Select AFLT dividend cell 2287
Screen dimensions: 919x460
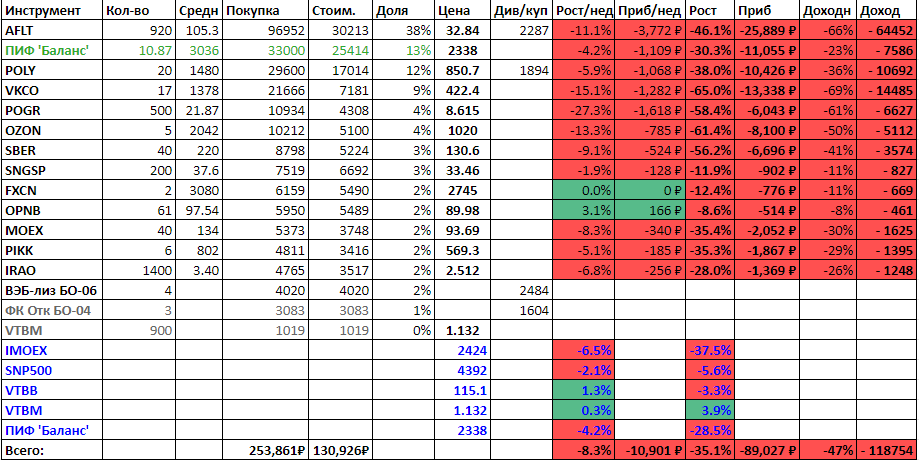coord(522,31)
